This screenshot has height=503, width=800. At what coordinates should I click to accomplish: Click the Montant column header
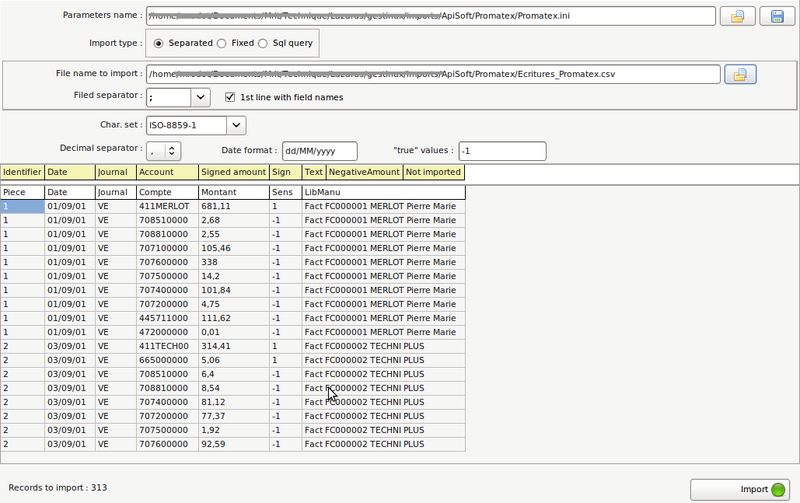[x=234, y=192]
